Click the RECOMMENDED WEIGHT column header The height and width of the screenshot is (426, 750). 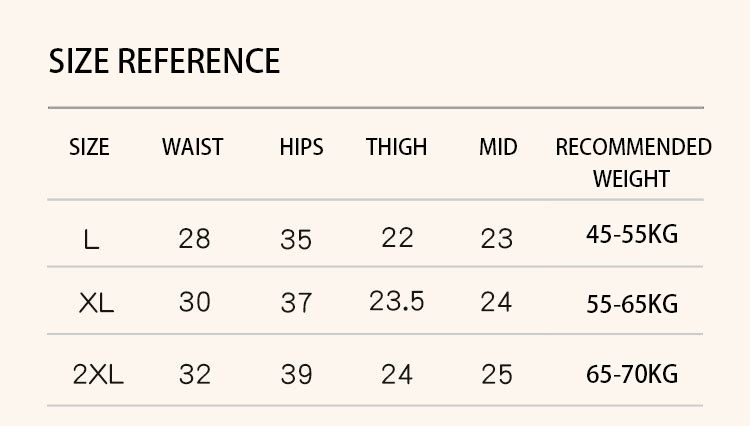pos(633,163)
